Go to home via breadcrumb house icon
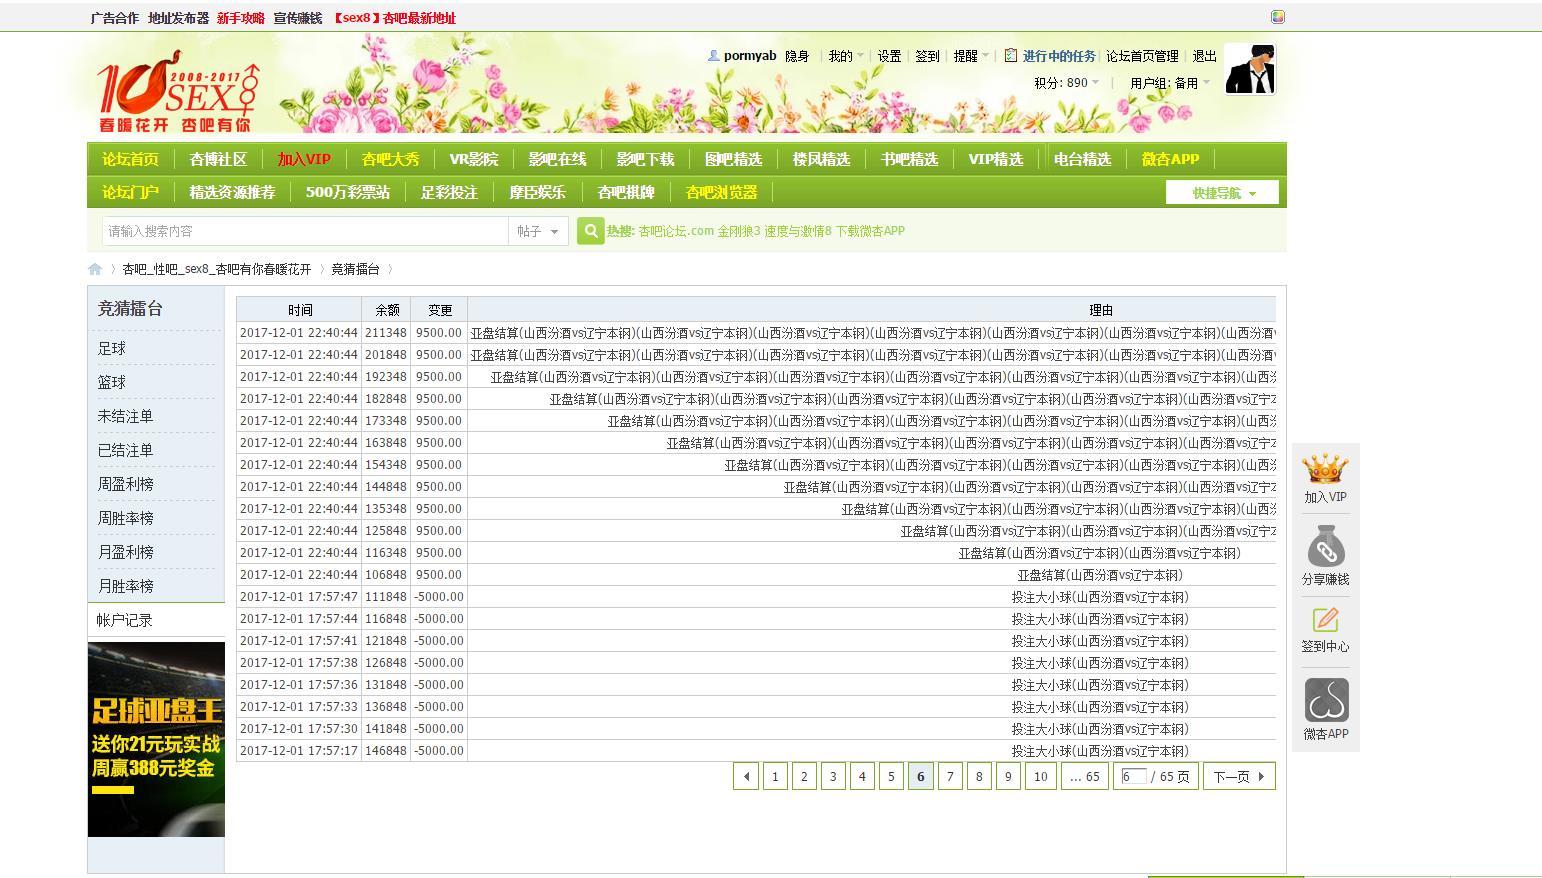 pyautogui.click(x=95, y=269)
